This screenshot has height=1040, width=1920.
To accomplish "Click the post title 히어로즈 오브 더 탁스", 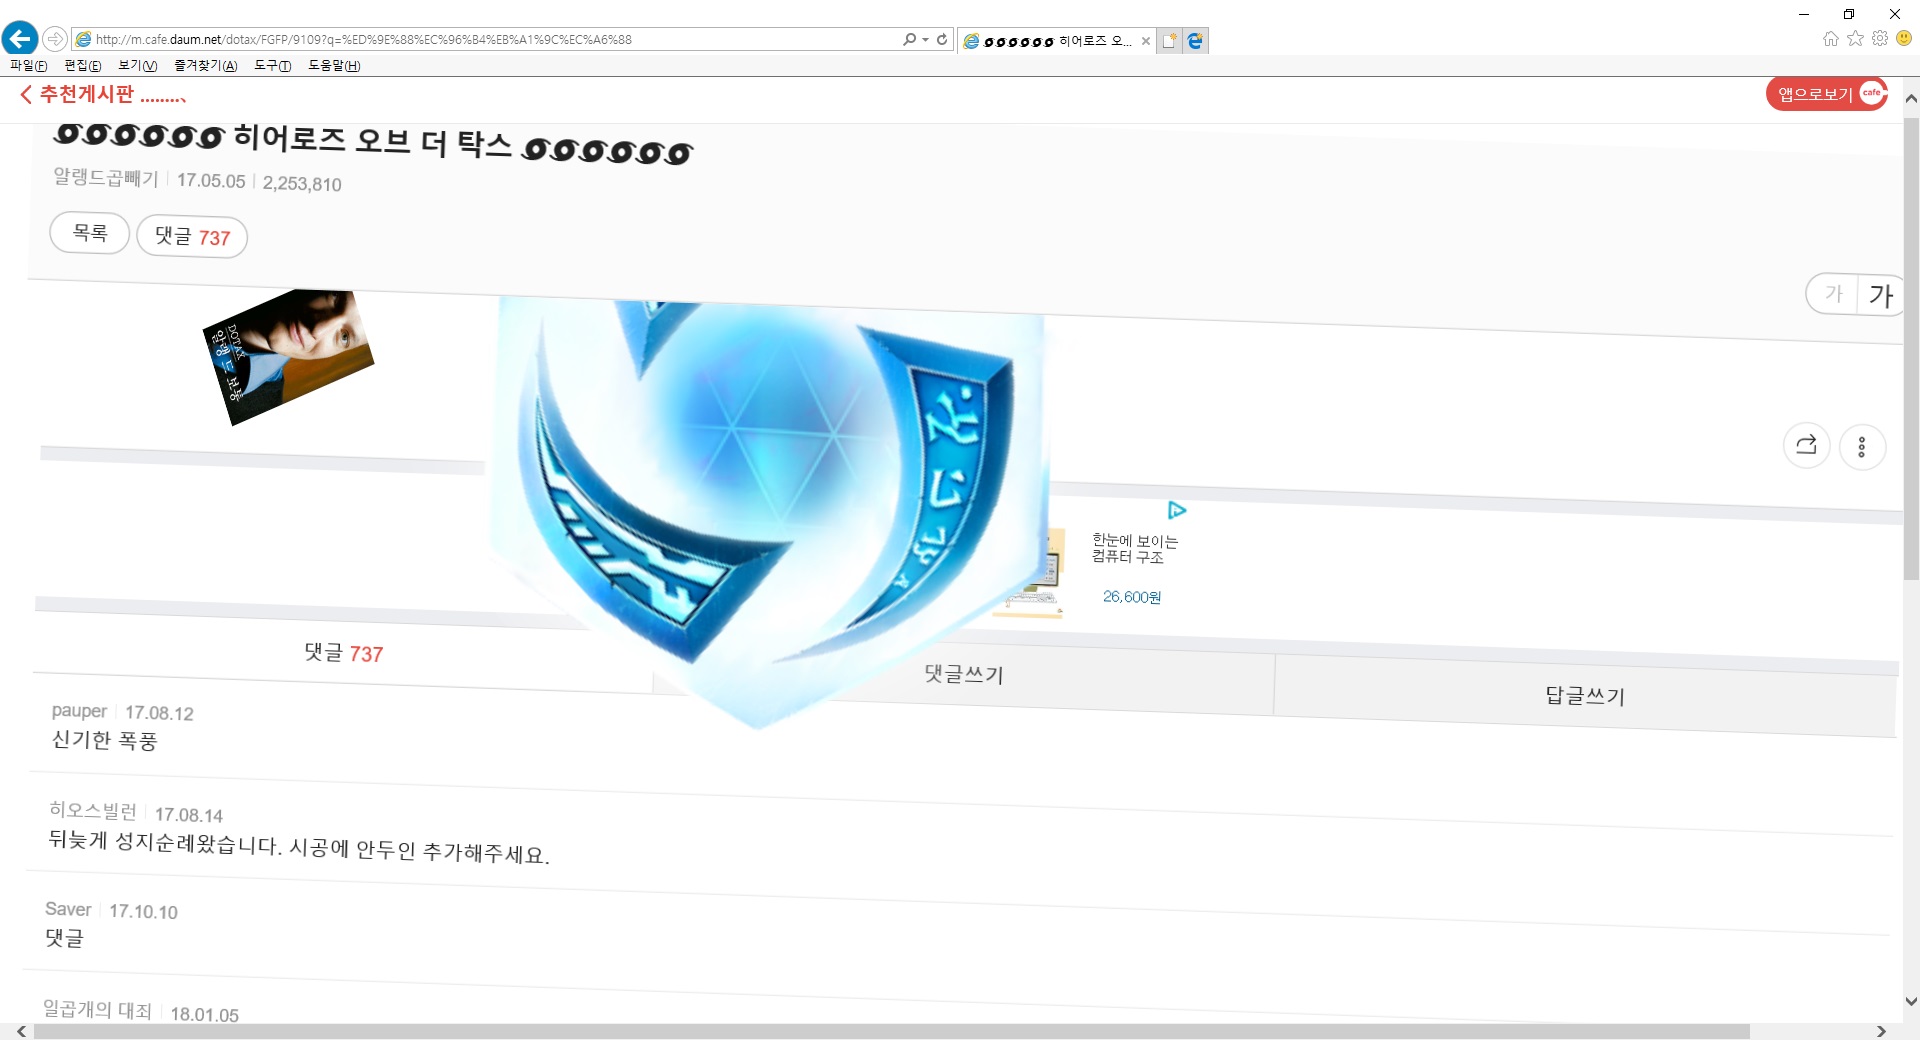I will (x=372, y=141).
